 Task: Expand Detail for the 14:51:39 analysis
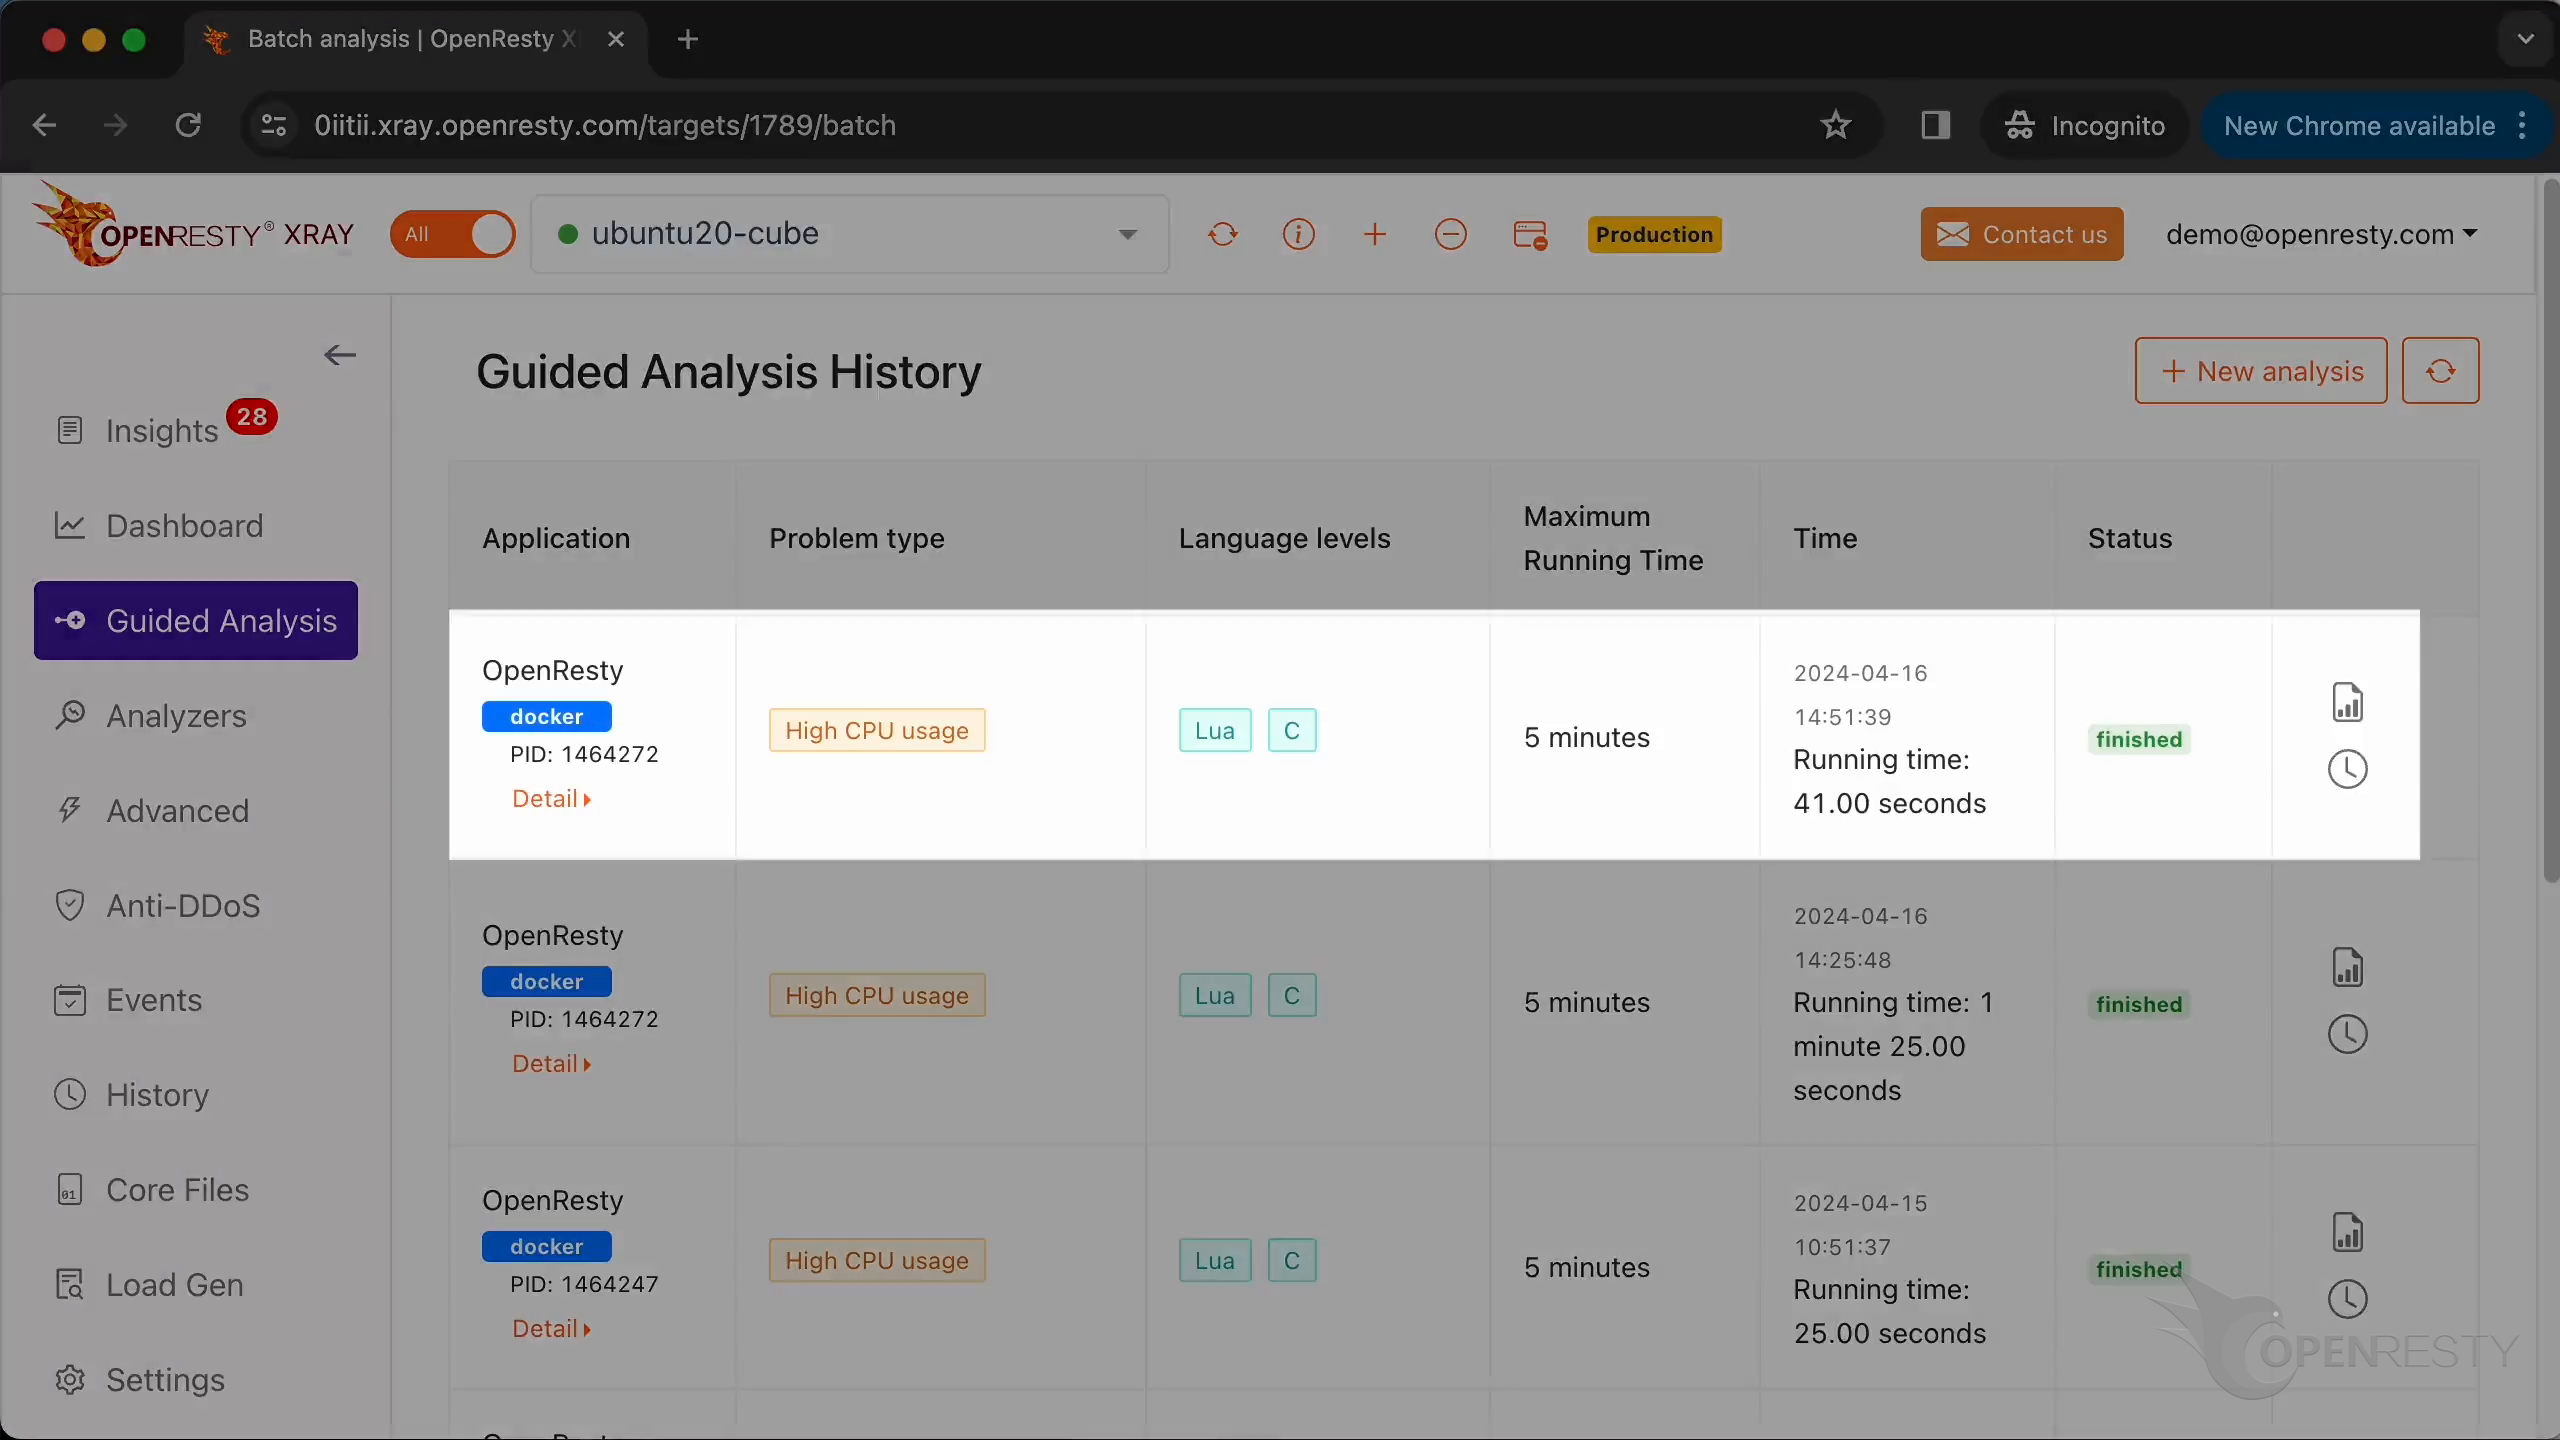point(552,799)
